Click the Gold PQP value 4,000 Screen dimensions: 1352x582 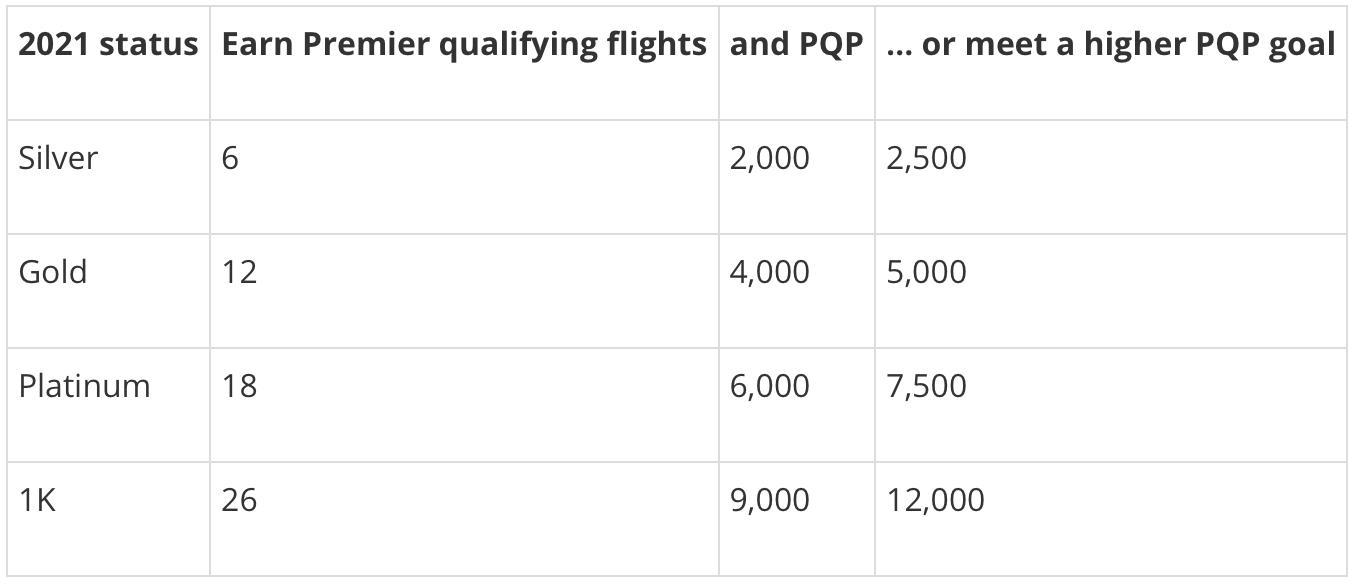770,272
